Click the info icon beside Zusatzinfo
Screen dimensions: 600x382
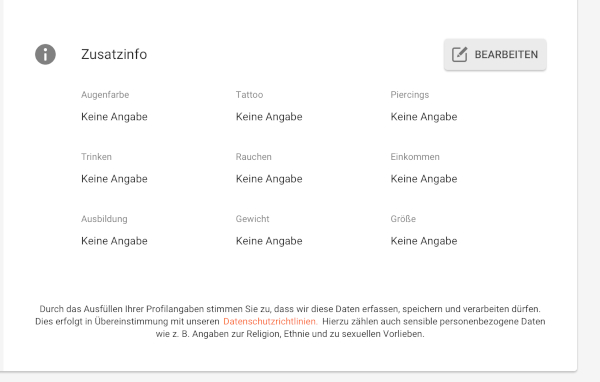[46, 54]
